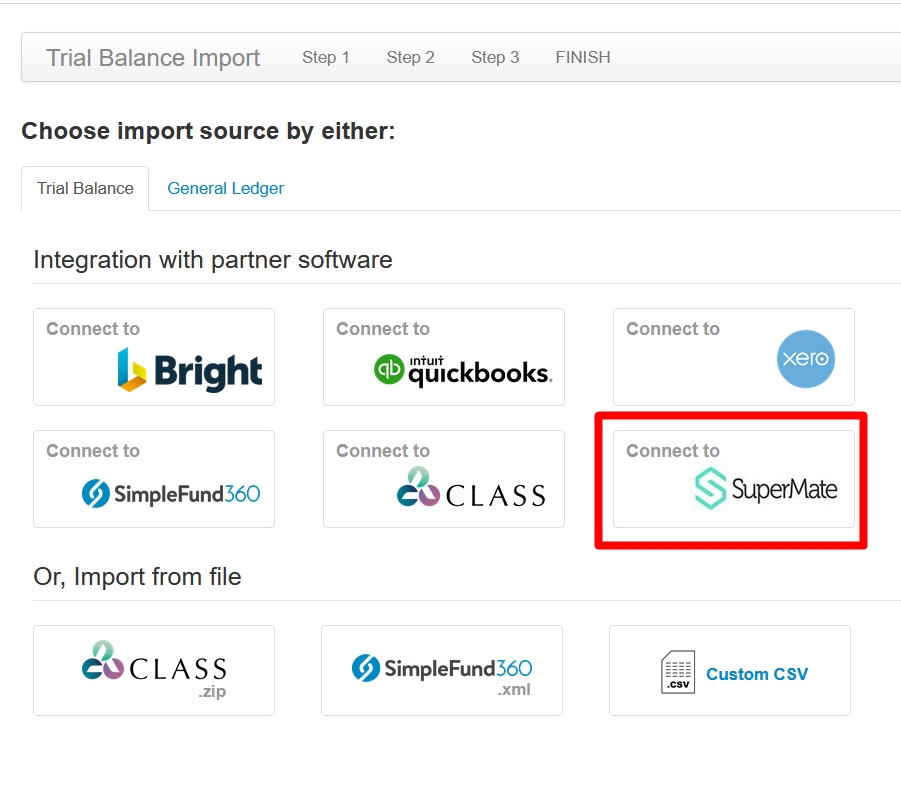Jump to FINISH step

583,57
